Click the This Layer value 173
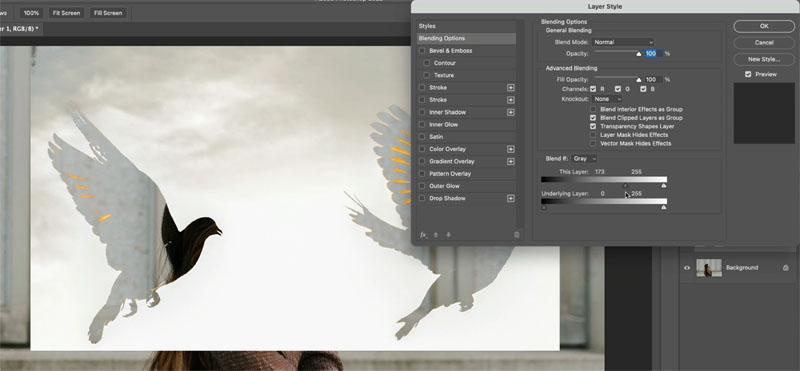 click(599, 172)
